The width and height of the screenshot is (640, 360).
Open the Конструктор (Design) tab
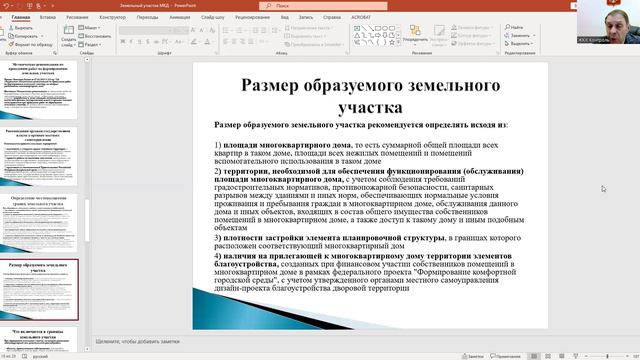tap(112, 17)
